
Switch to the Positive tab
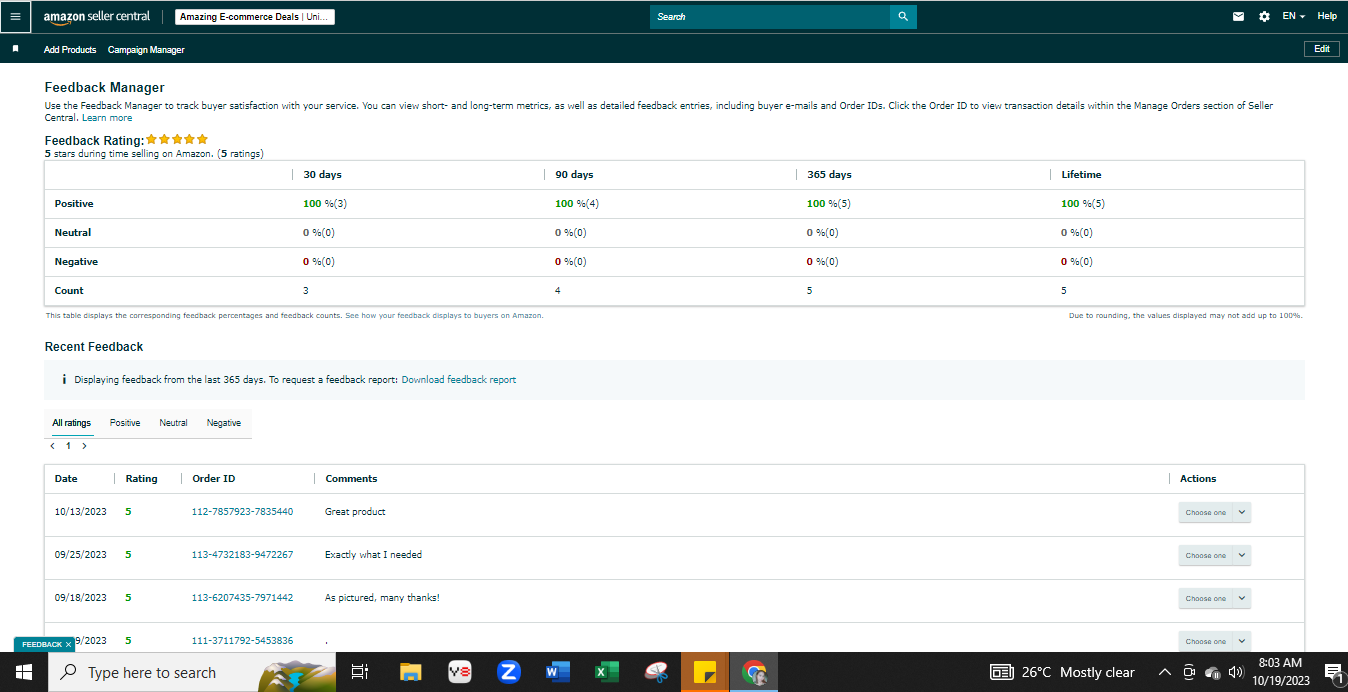[125, 423]
